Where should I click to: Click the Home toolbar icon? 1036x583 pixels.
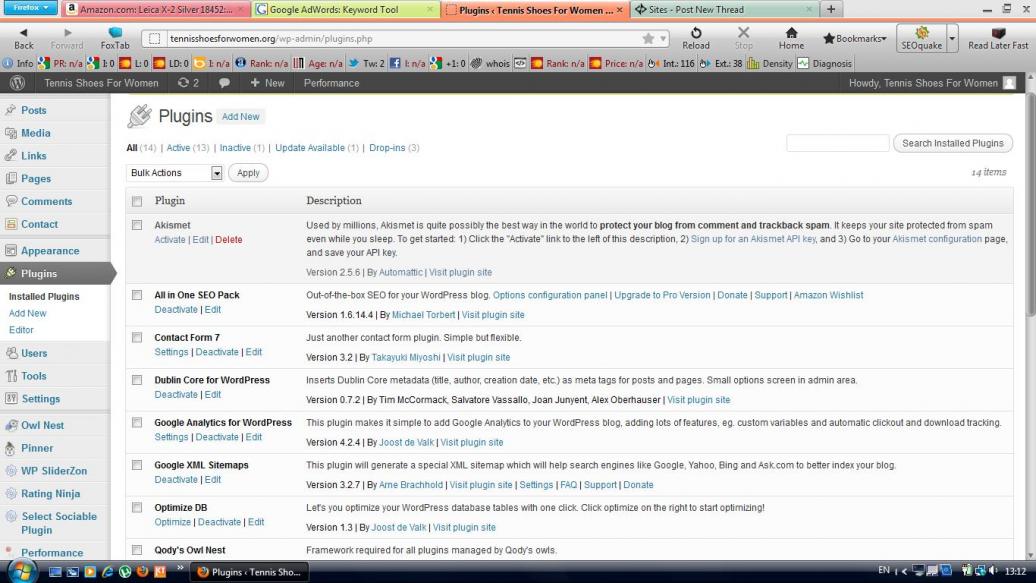tap(791, 33)
